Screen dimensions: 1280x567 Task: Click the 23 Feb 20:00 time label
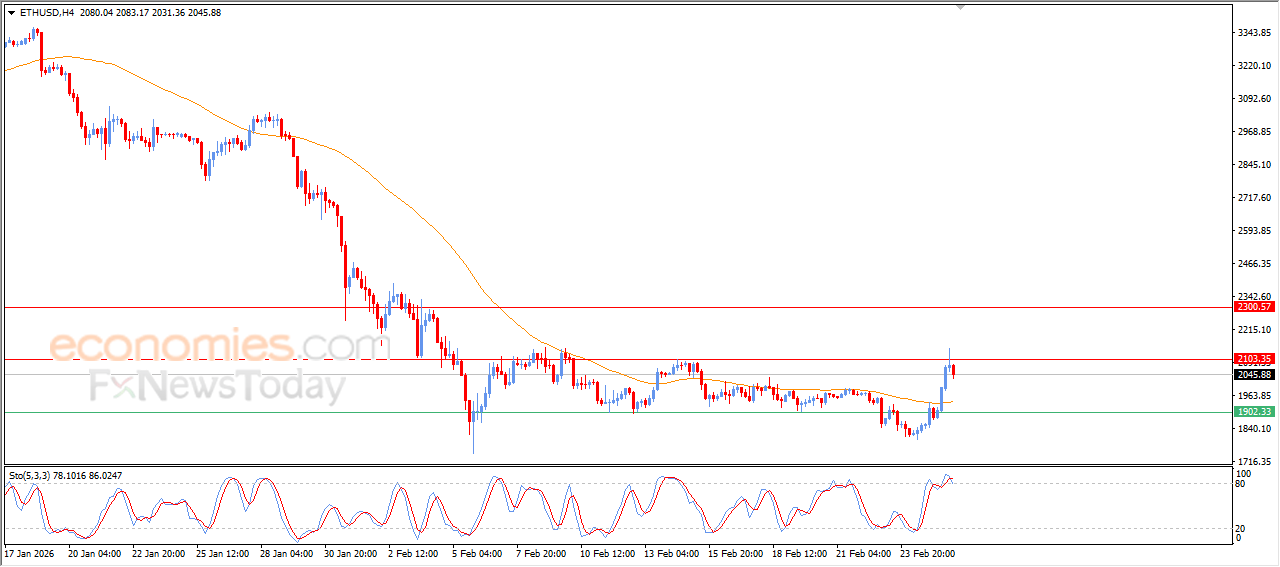coord(926,552)
